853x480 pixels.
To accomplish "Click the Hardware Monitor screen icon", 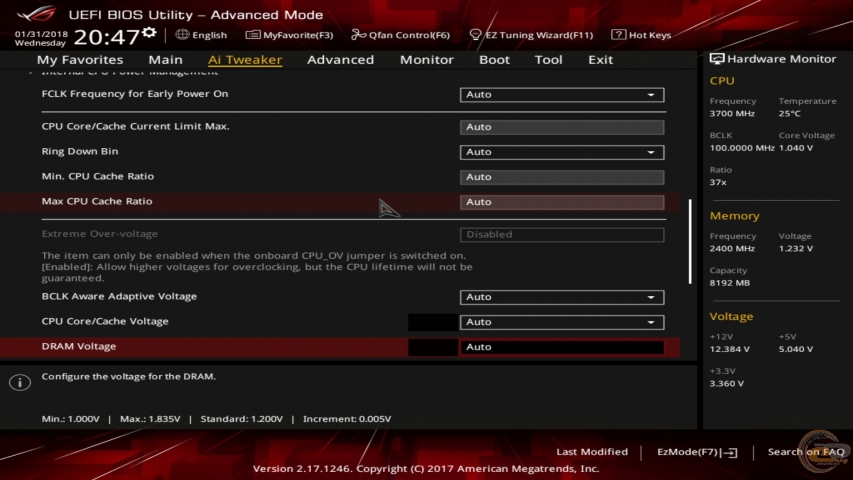I will pyautogui.click(x=716, y=59).
